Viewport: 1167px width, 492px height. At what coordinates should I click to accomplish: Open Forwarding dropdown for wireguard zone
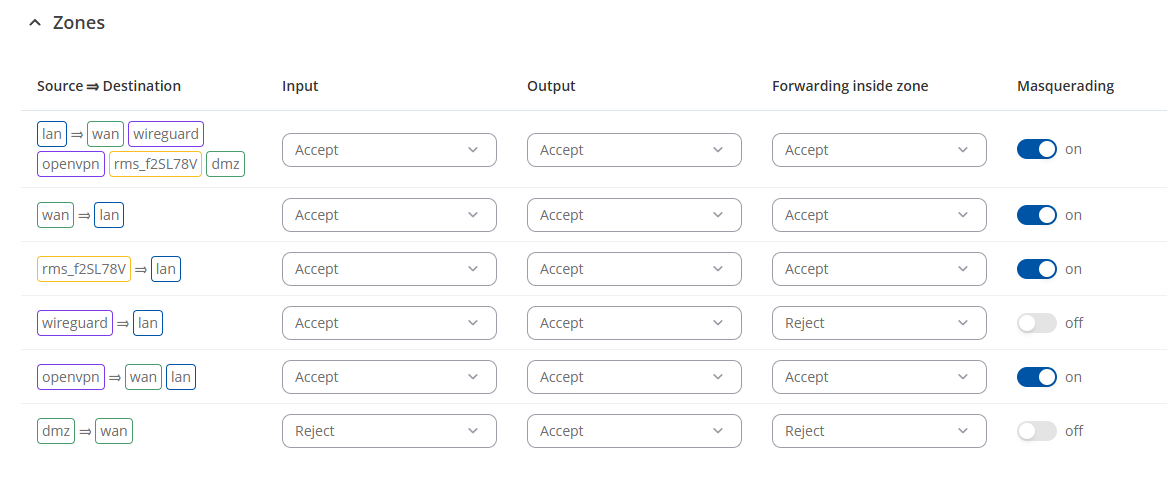(879, 323)
